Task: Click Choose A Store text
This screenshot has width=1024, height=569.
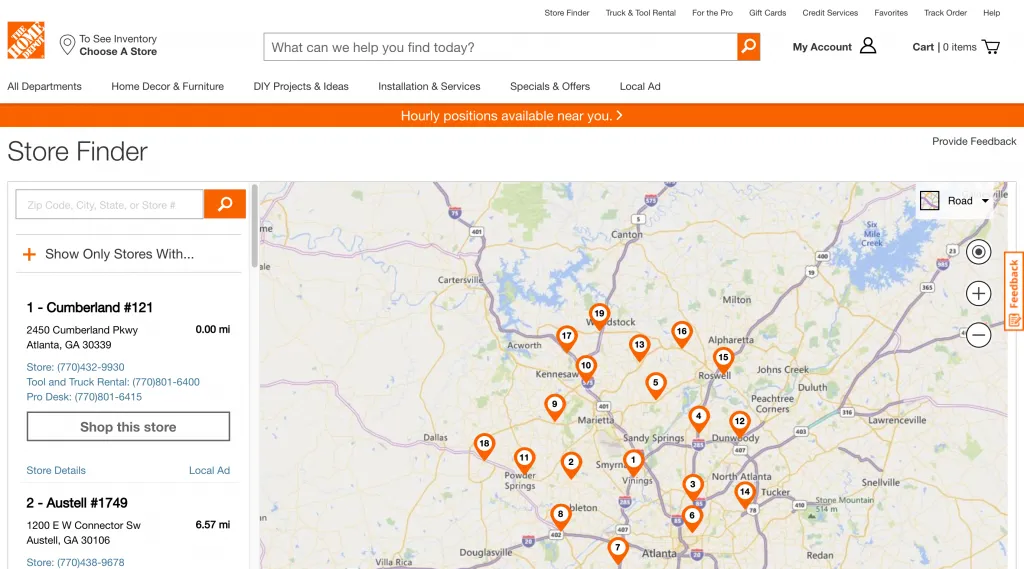Action: click(x=118, y=52)
